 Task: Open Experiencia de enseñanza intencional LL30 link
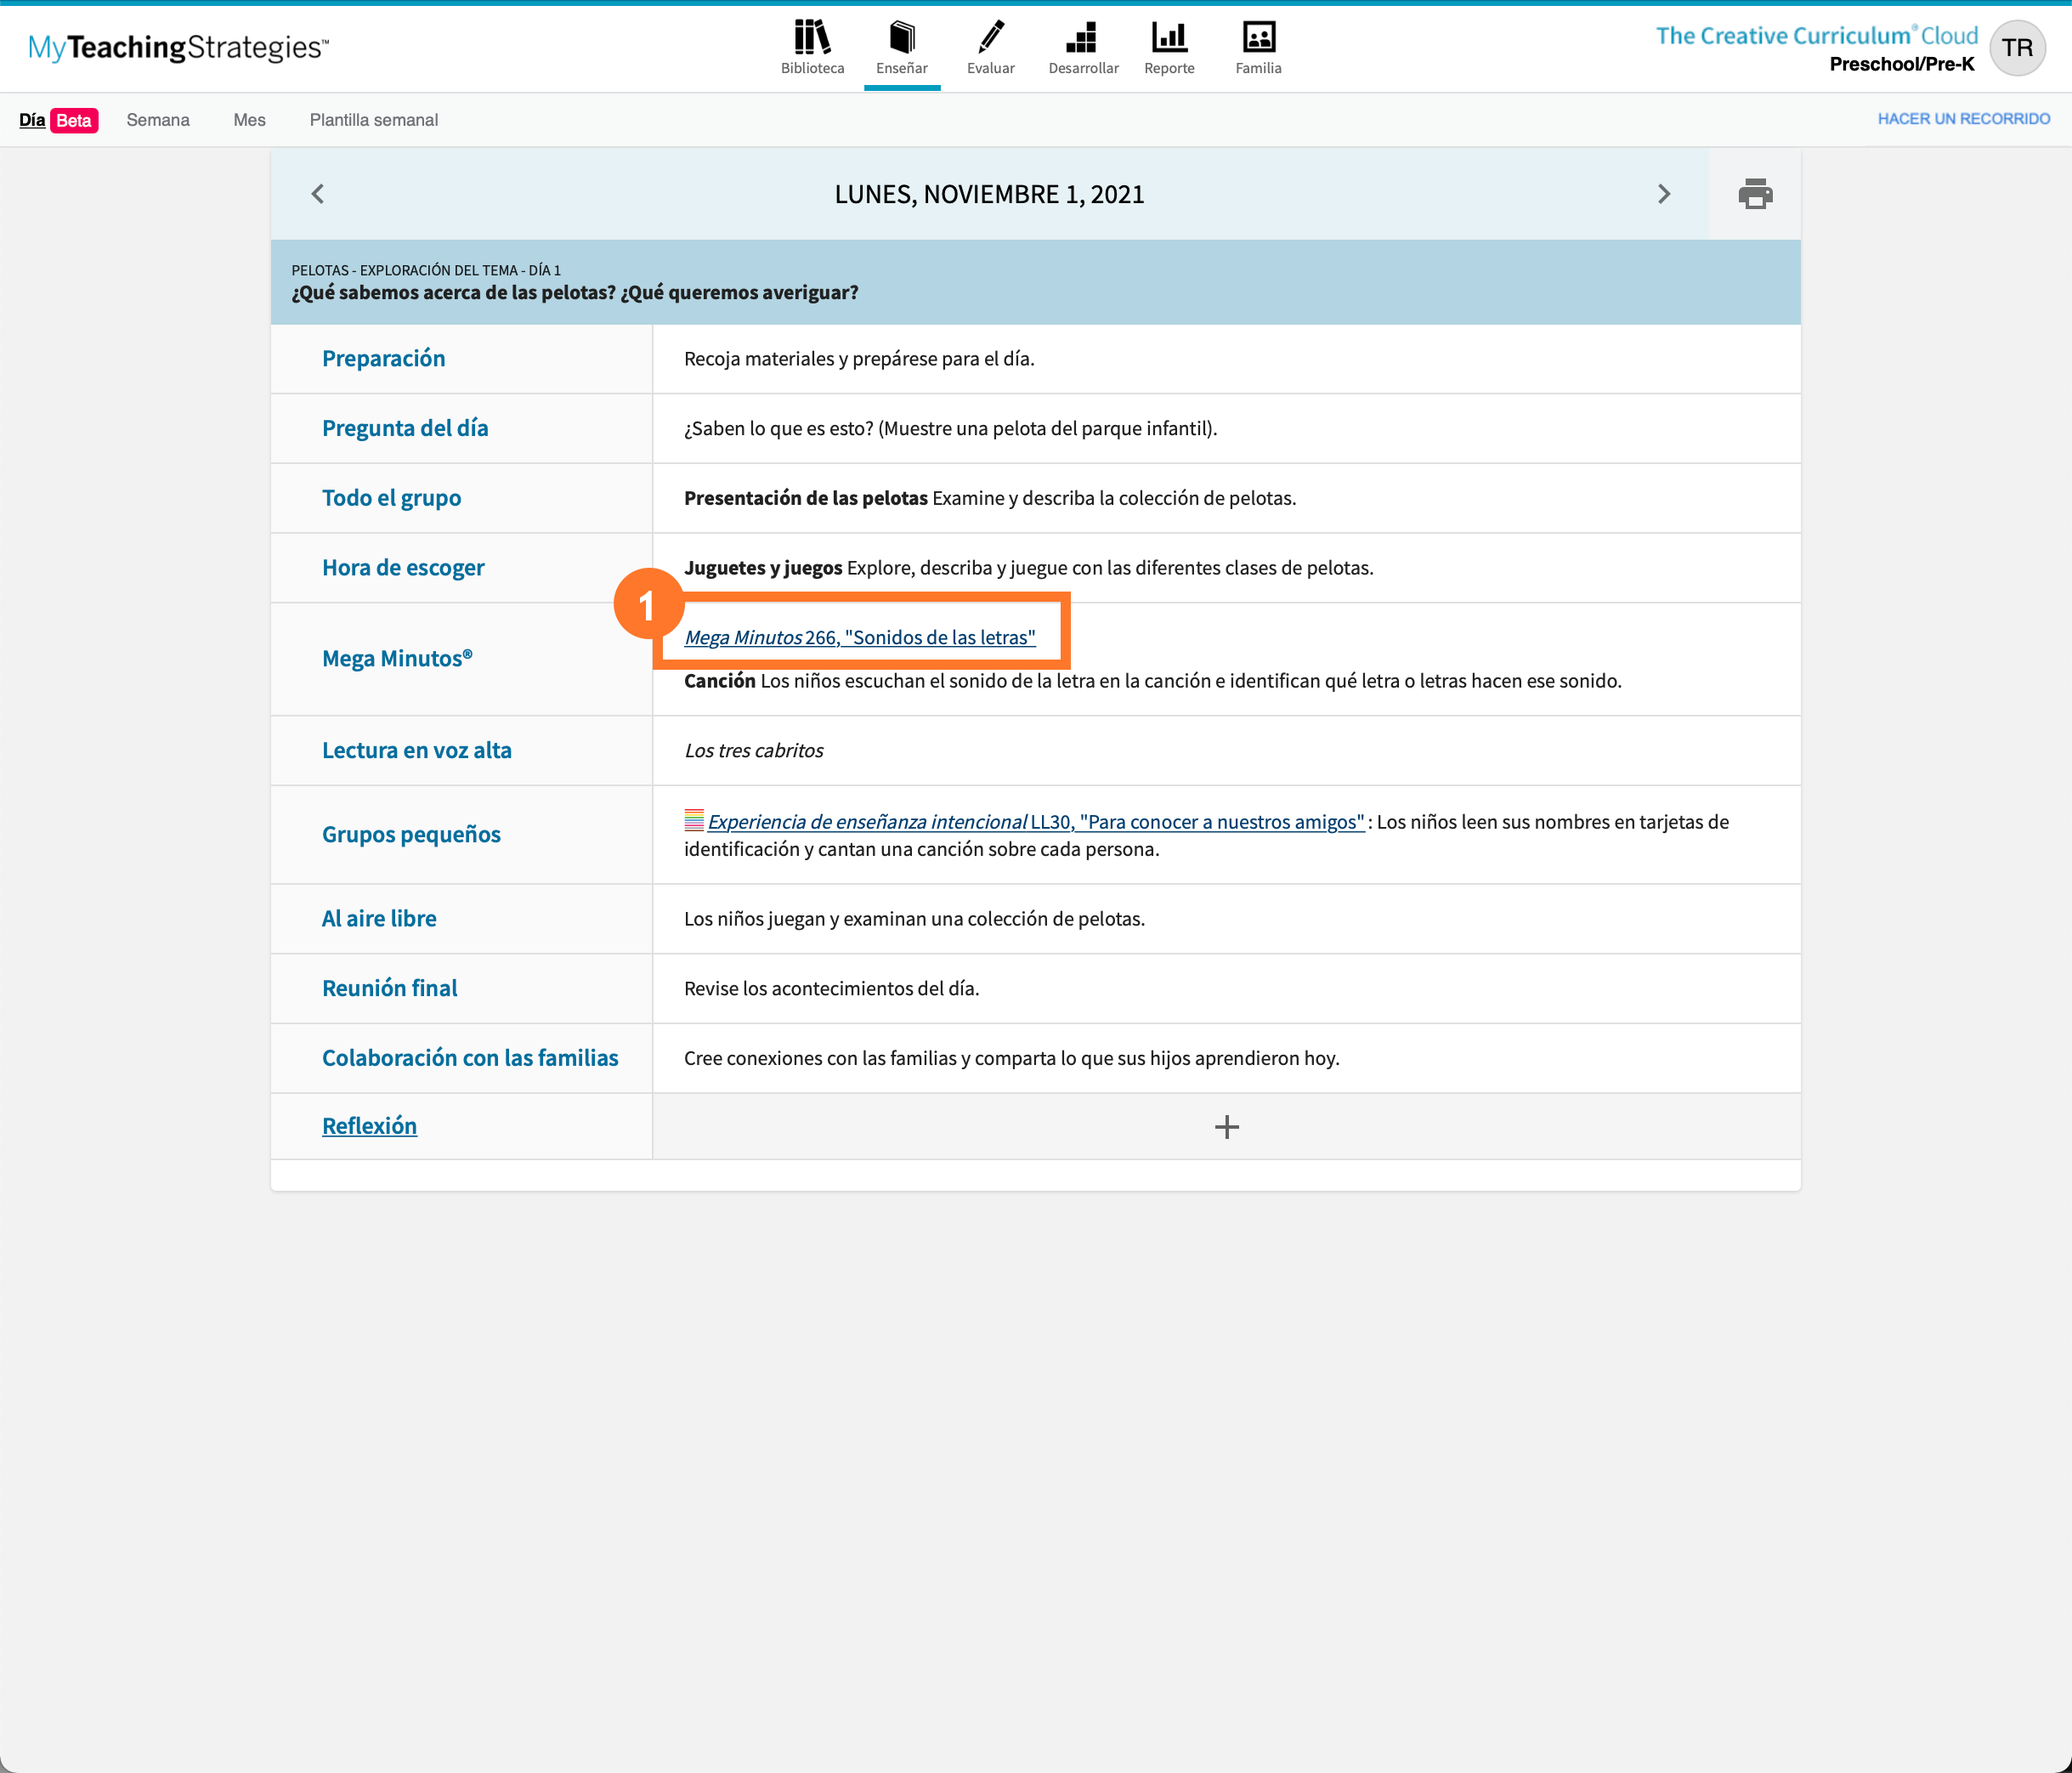[x=1035, y=822]
